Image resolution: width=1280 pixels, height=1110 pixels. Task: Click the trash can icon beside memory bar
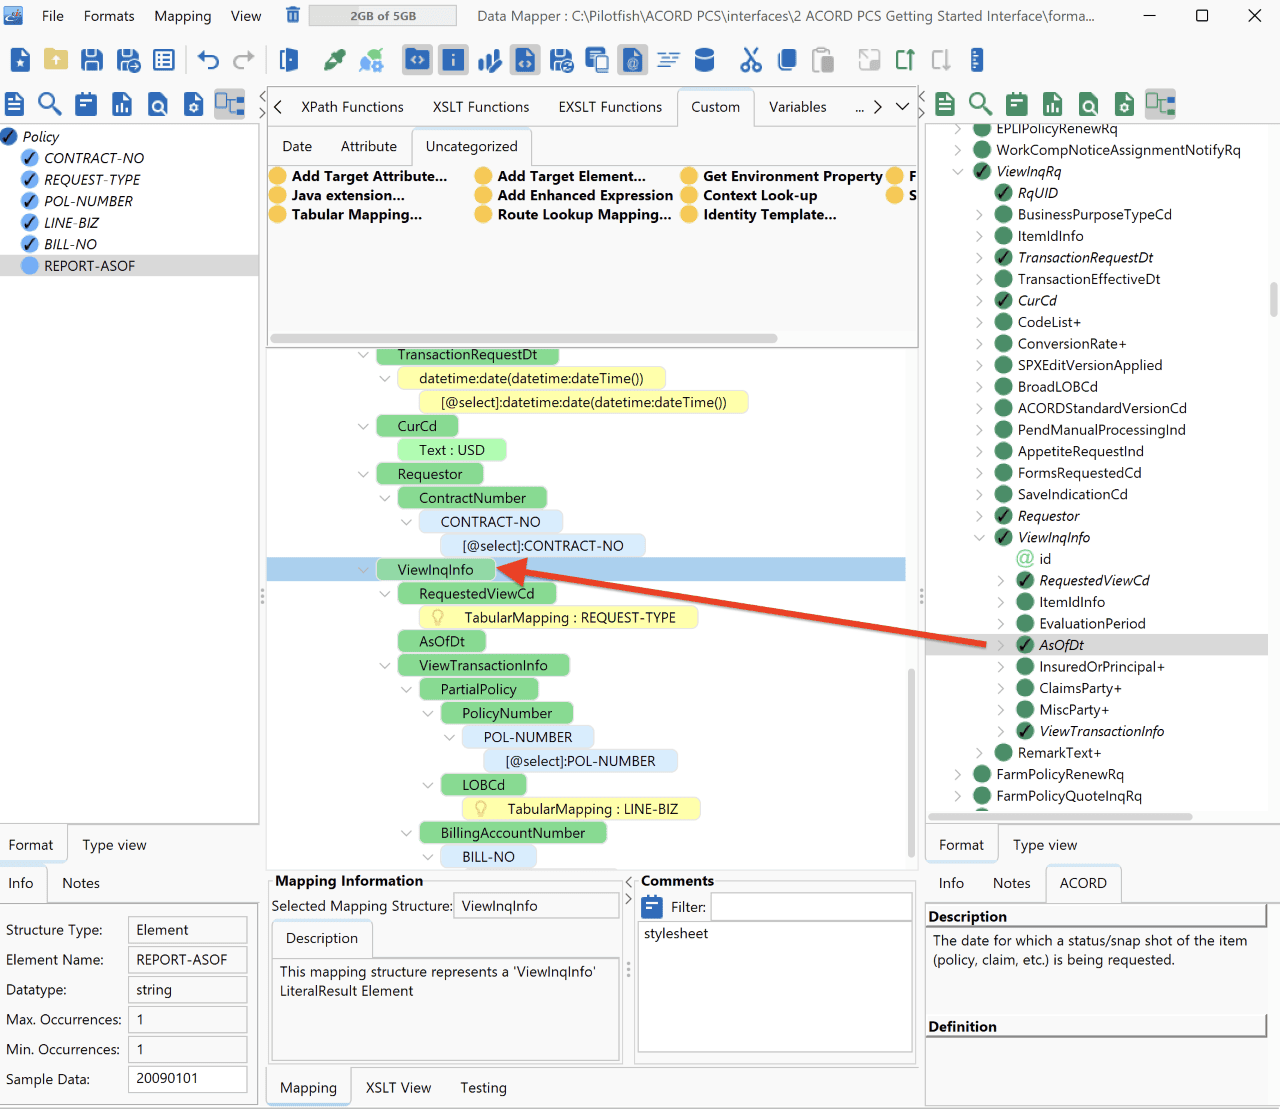click(293, 15)
